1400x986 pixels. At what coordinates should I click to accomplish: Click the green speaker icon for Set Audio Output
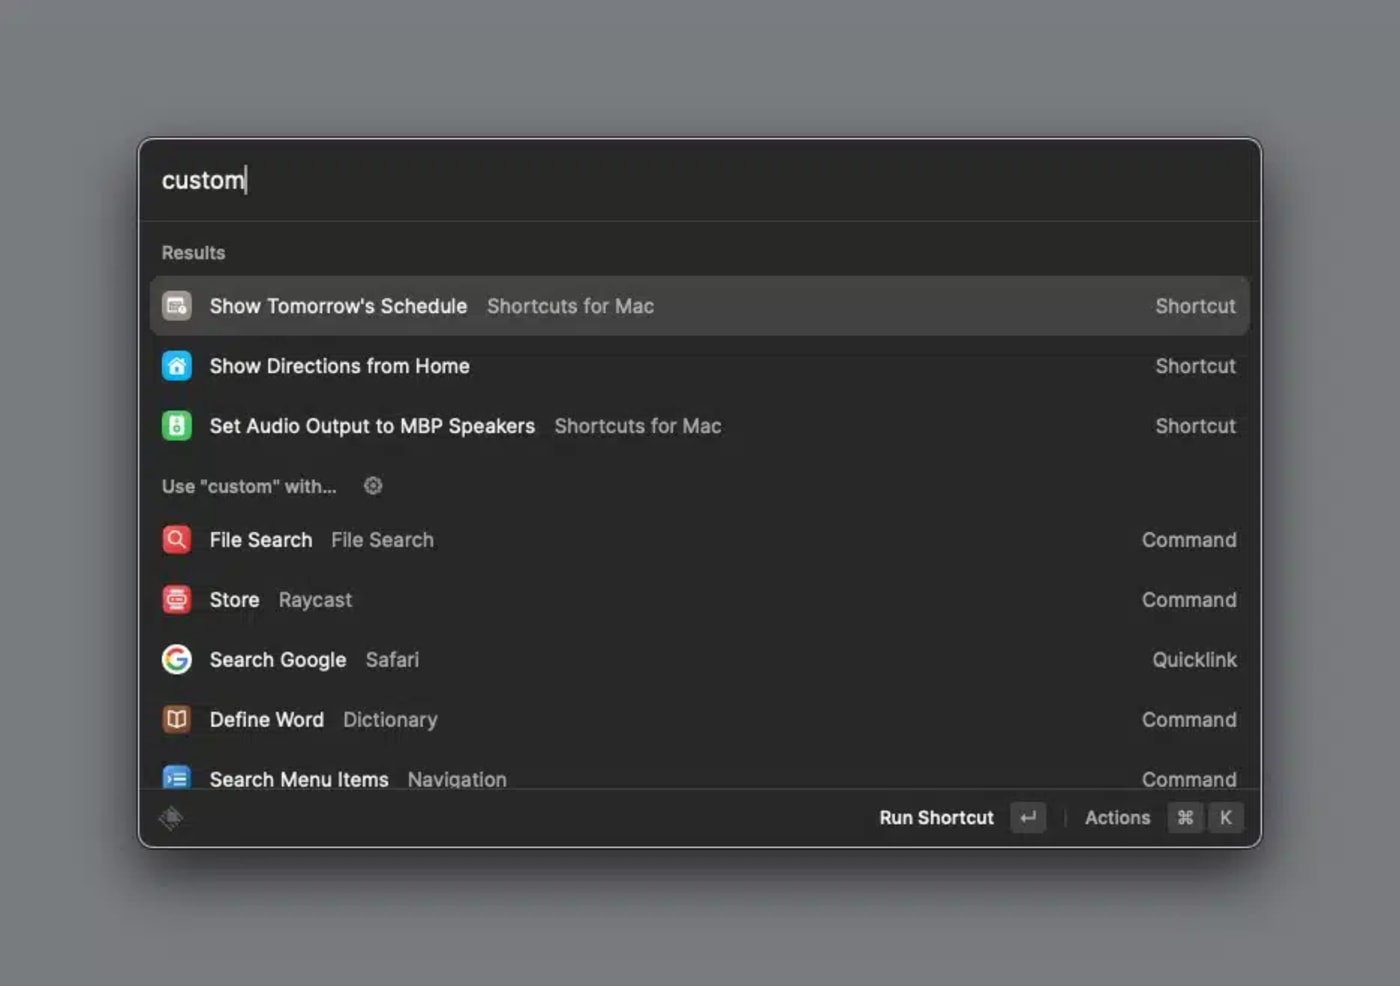click(177, 426)
